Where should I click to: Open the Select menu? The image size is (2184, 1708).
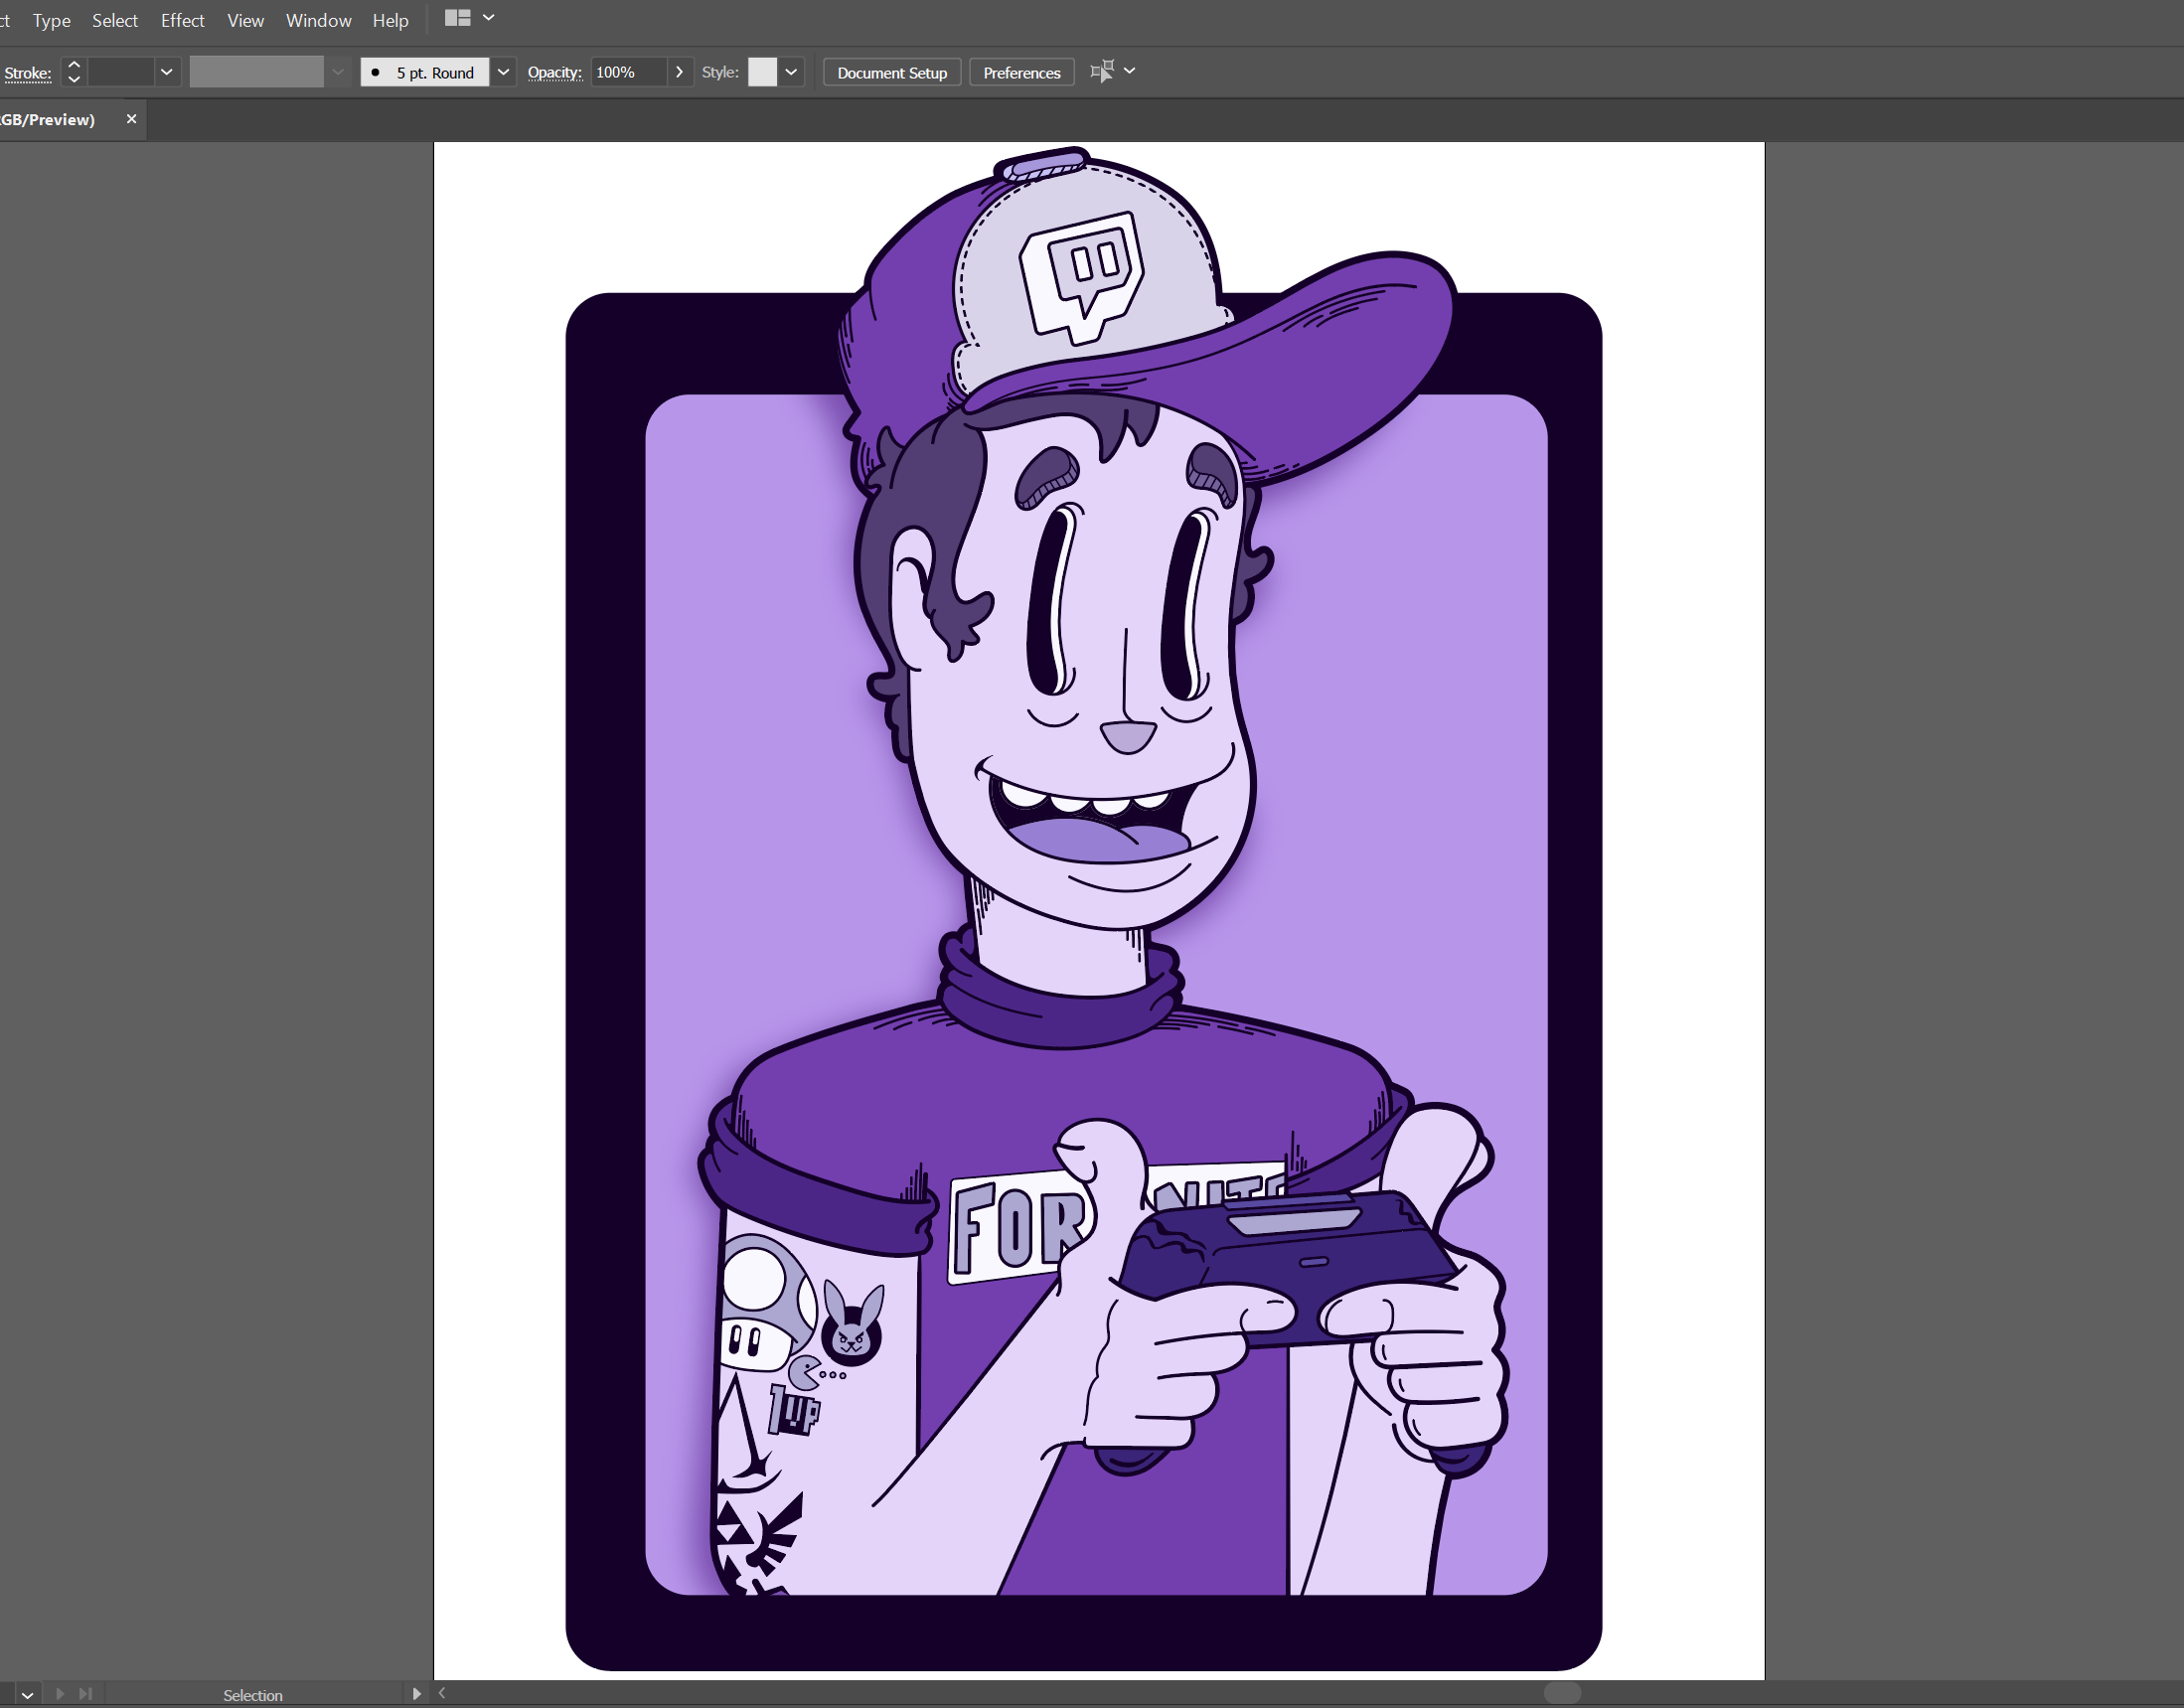pyautogui.click(x=115, y=20)
